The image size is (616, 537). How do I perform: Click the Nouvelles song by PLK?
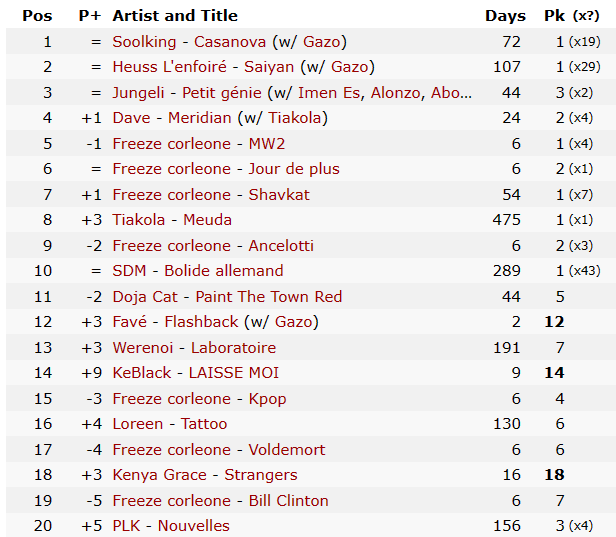[194, 526]
